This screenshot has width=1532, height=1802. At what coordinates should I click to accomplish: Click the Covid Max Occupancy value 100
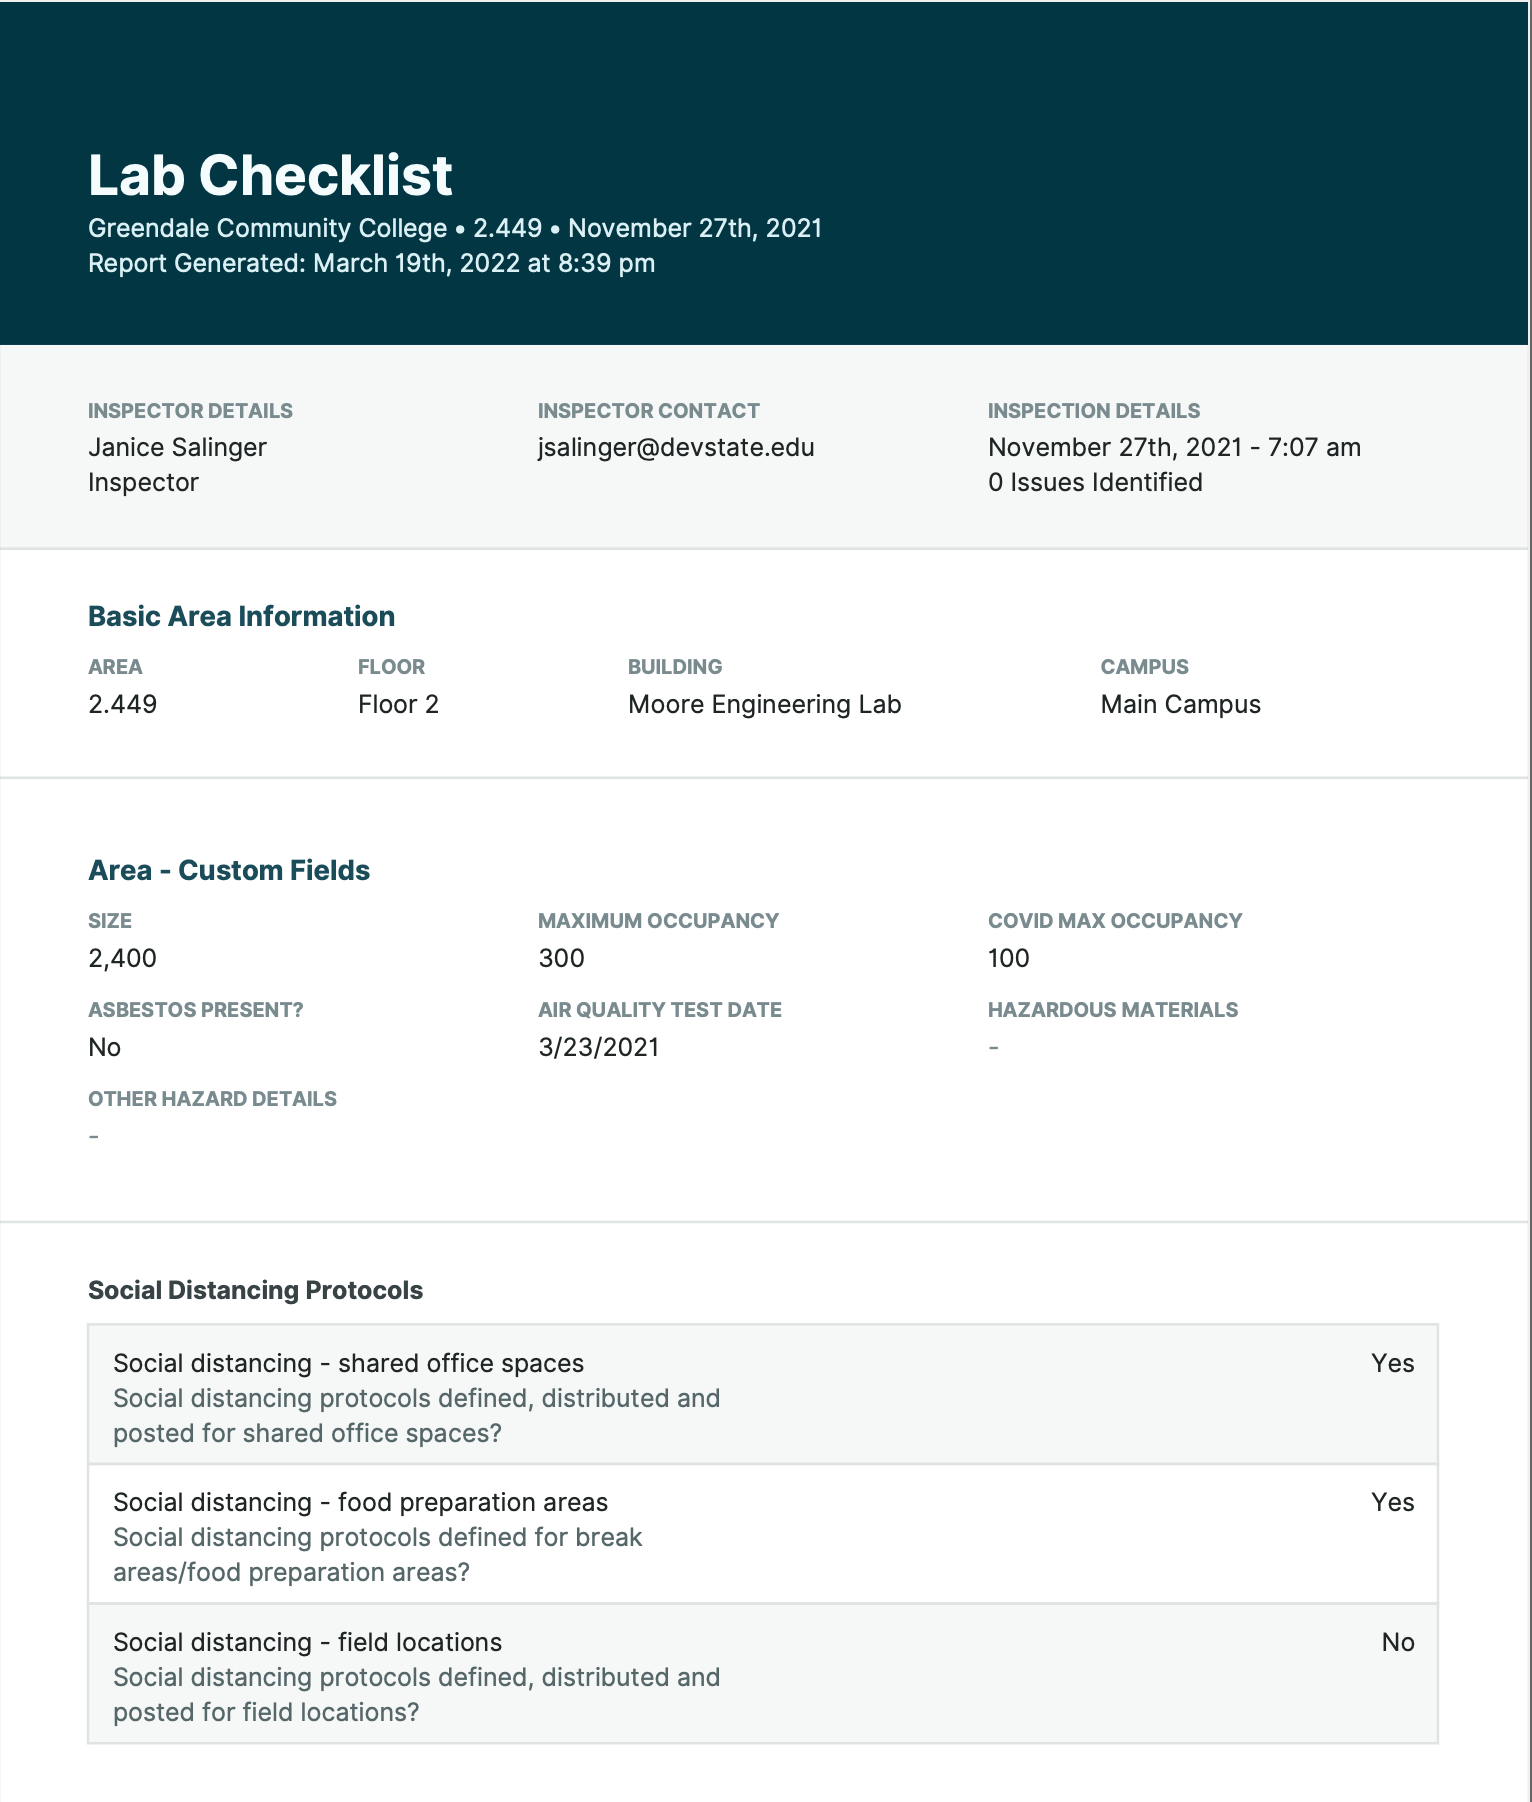[x=1008, y=958]
